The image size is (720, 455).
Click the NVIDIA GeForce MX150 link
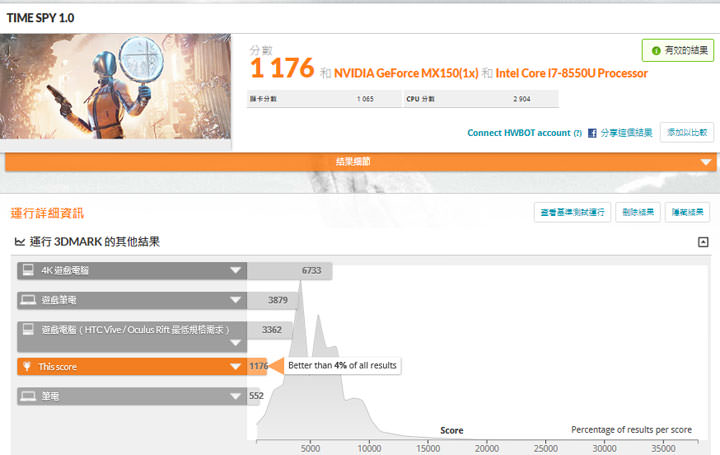(x=407, y=73)
